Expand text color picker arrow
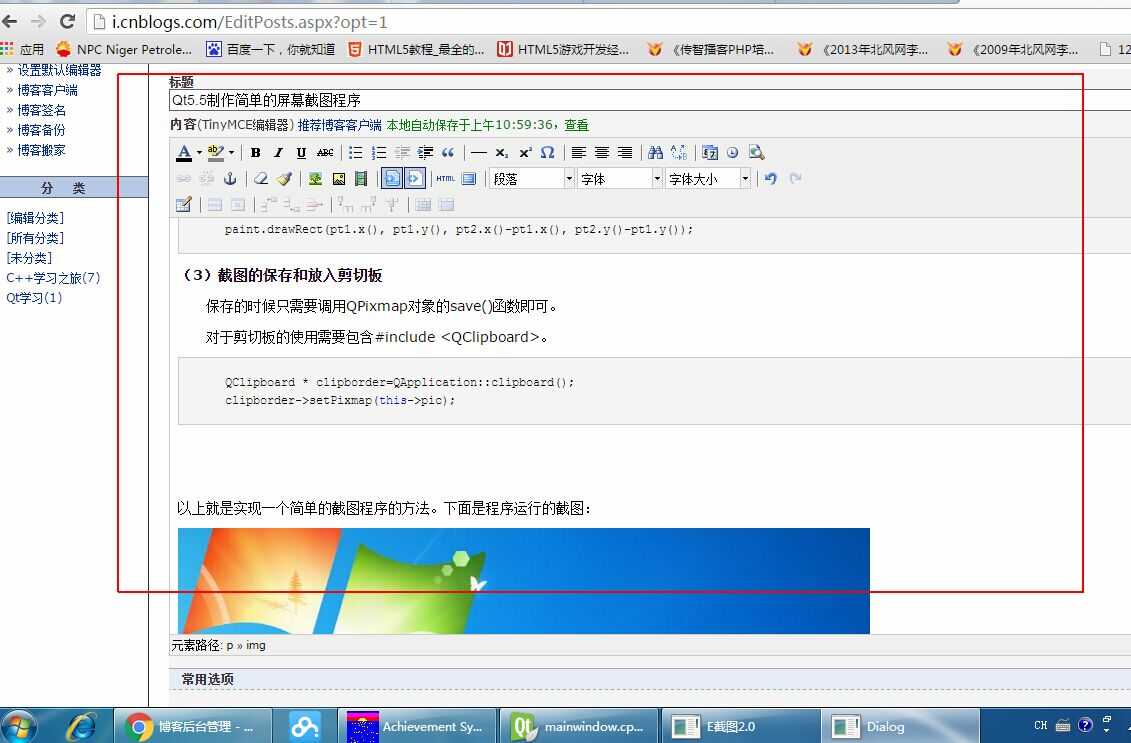 coord(199,152)
